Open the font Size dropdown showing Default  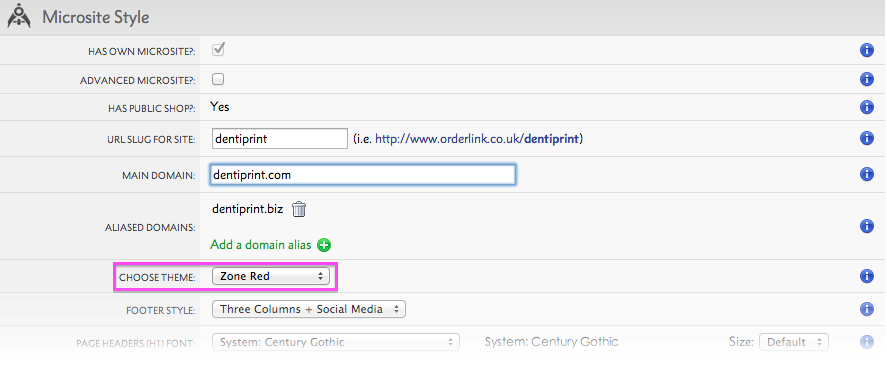794,342
